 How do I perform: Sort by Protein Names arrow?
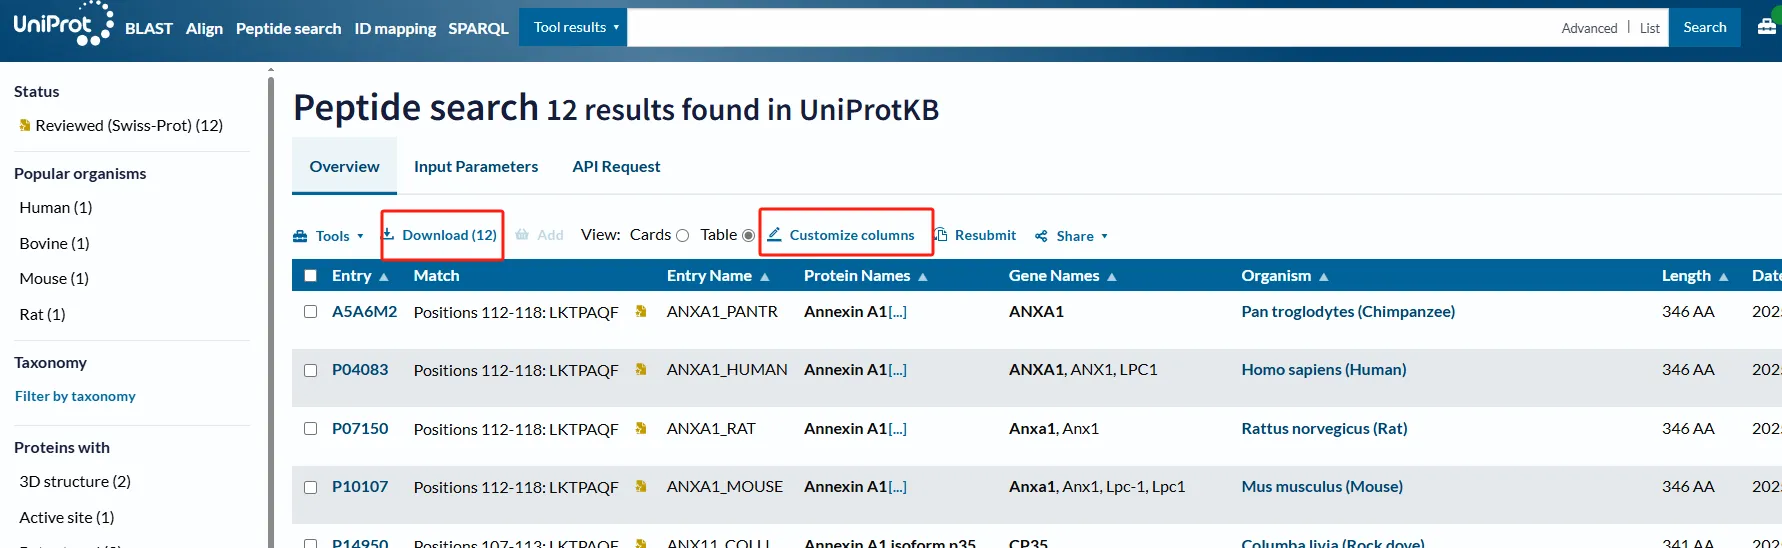click(923, 277)
